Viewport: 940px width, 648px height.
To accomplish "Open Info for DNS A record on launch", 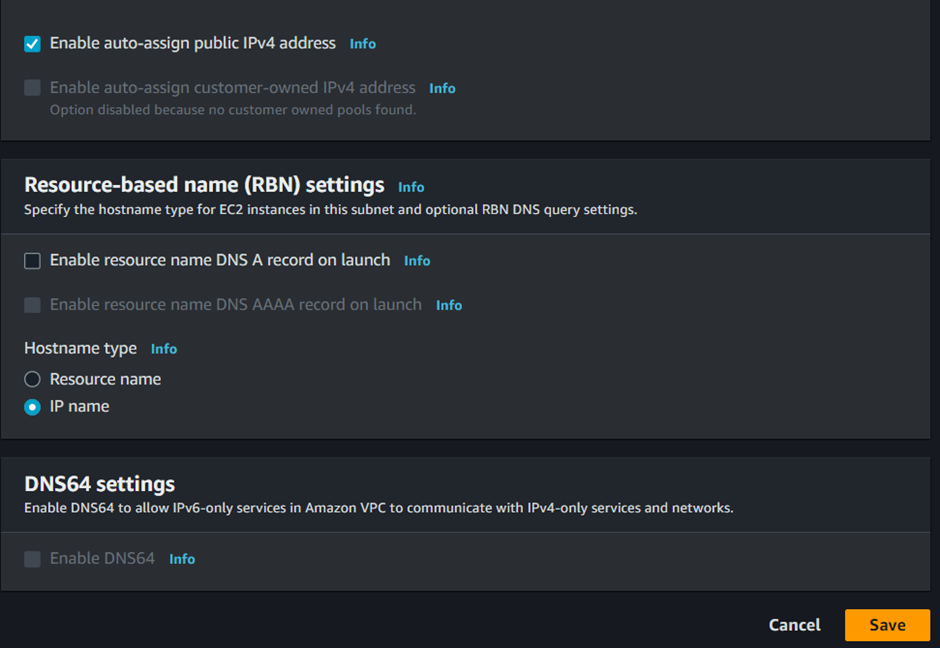I will [417, 261].
